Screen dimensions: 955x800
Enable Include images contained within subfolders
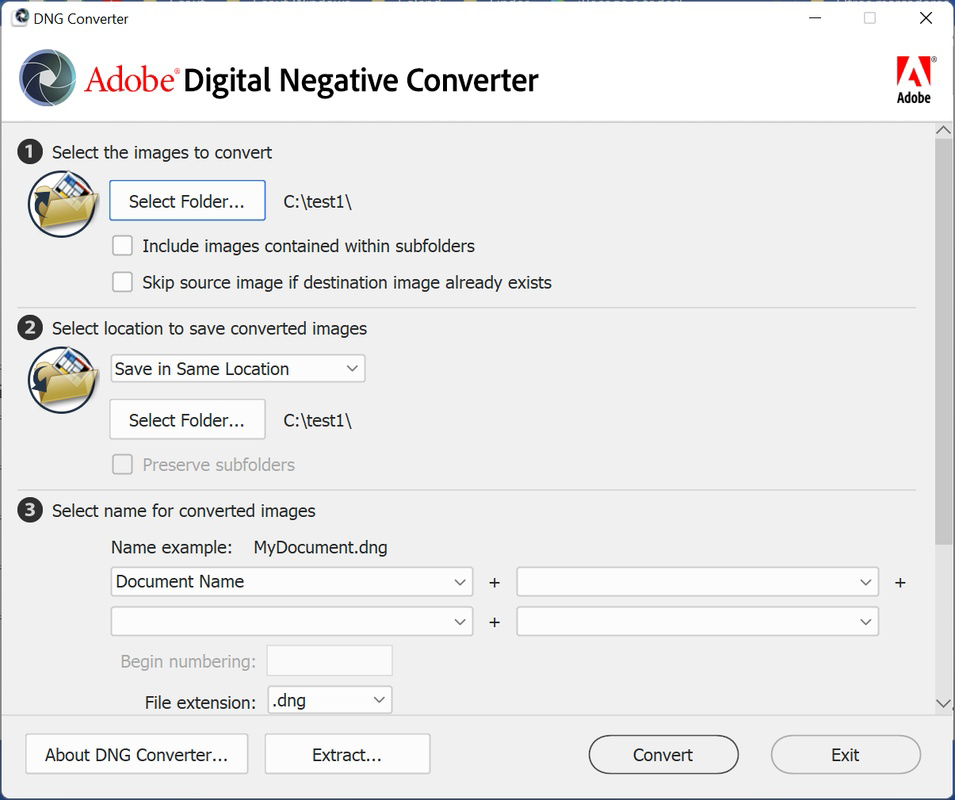coord(122,246)
